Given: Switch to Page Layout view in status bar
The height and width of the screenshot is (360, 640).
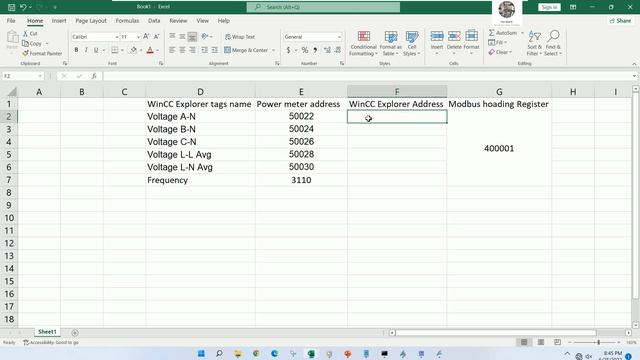Looking at the screenshot, I should tap(541, 342).
